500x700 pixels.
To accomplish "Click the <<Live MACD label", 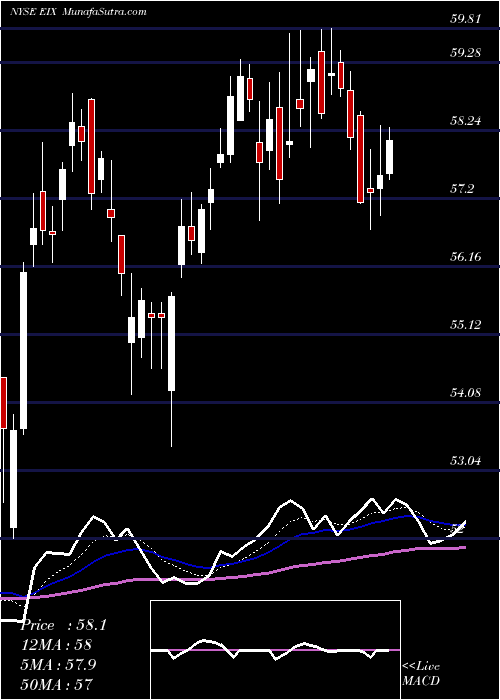I will pos(421,674).
